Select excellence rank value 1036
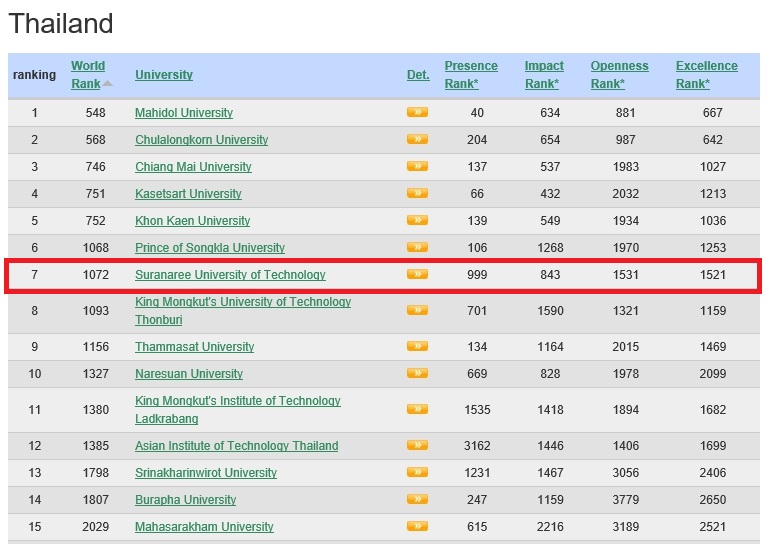Image resolution: width=769 pixels, height=544 pixels. 713,221
